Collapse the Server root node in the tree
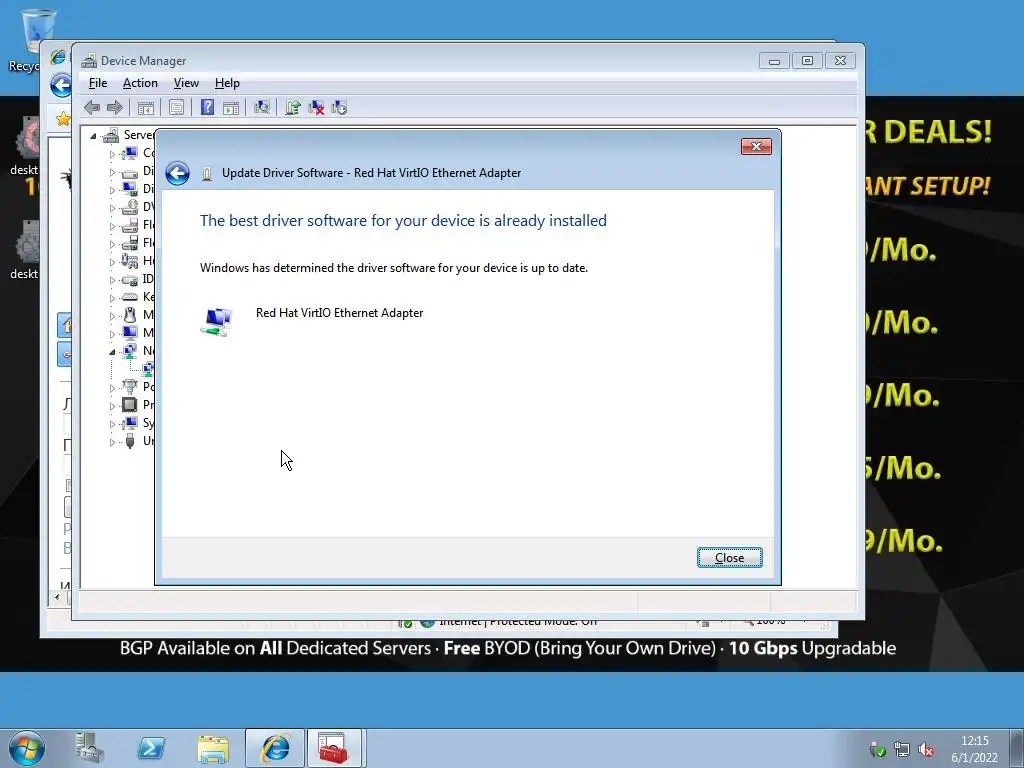The height and width of the screenshot is (768, 1024). click(x=93, y=136)
